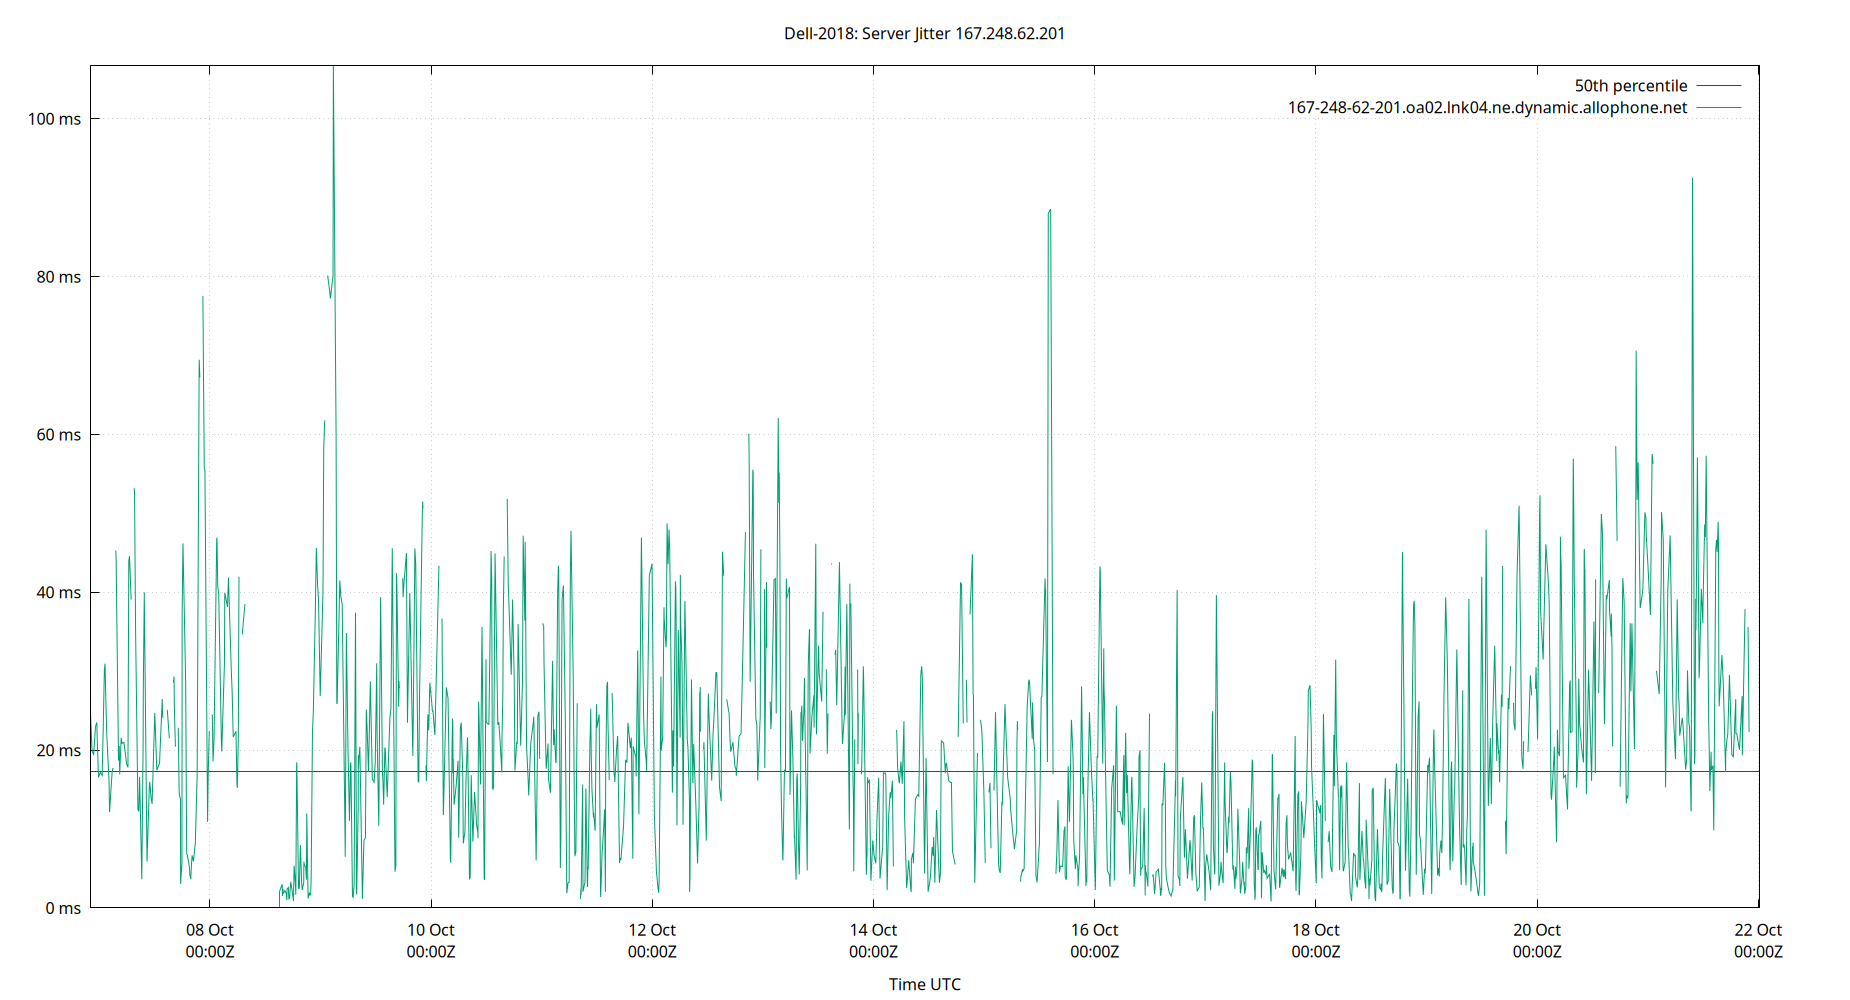Click the line sample beside "50th percentile"
The width and height of the screenshot is (1850, 1000).
[1719, 86]
